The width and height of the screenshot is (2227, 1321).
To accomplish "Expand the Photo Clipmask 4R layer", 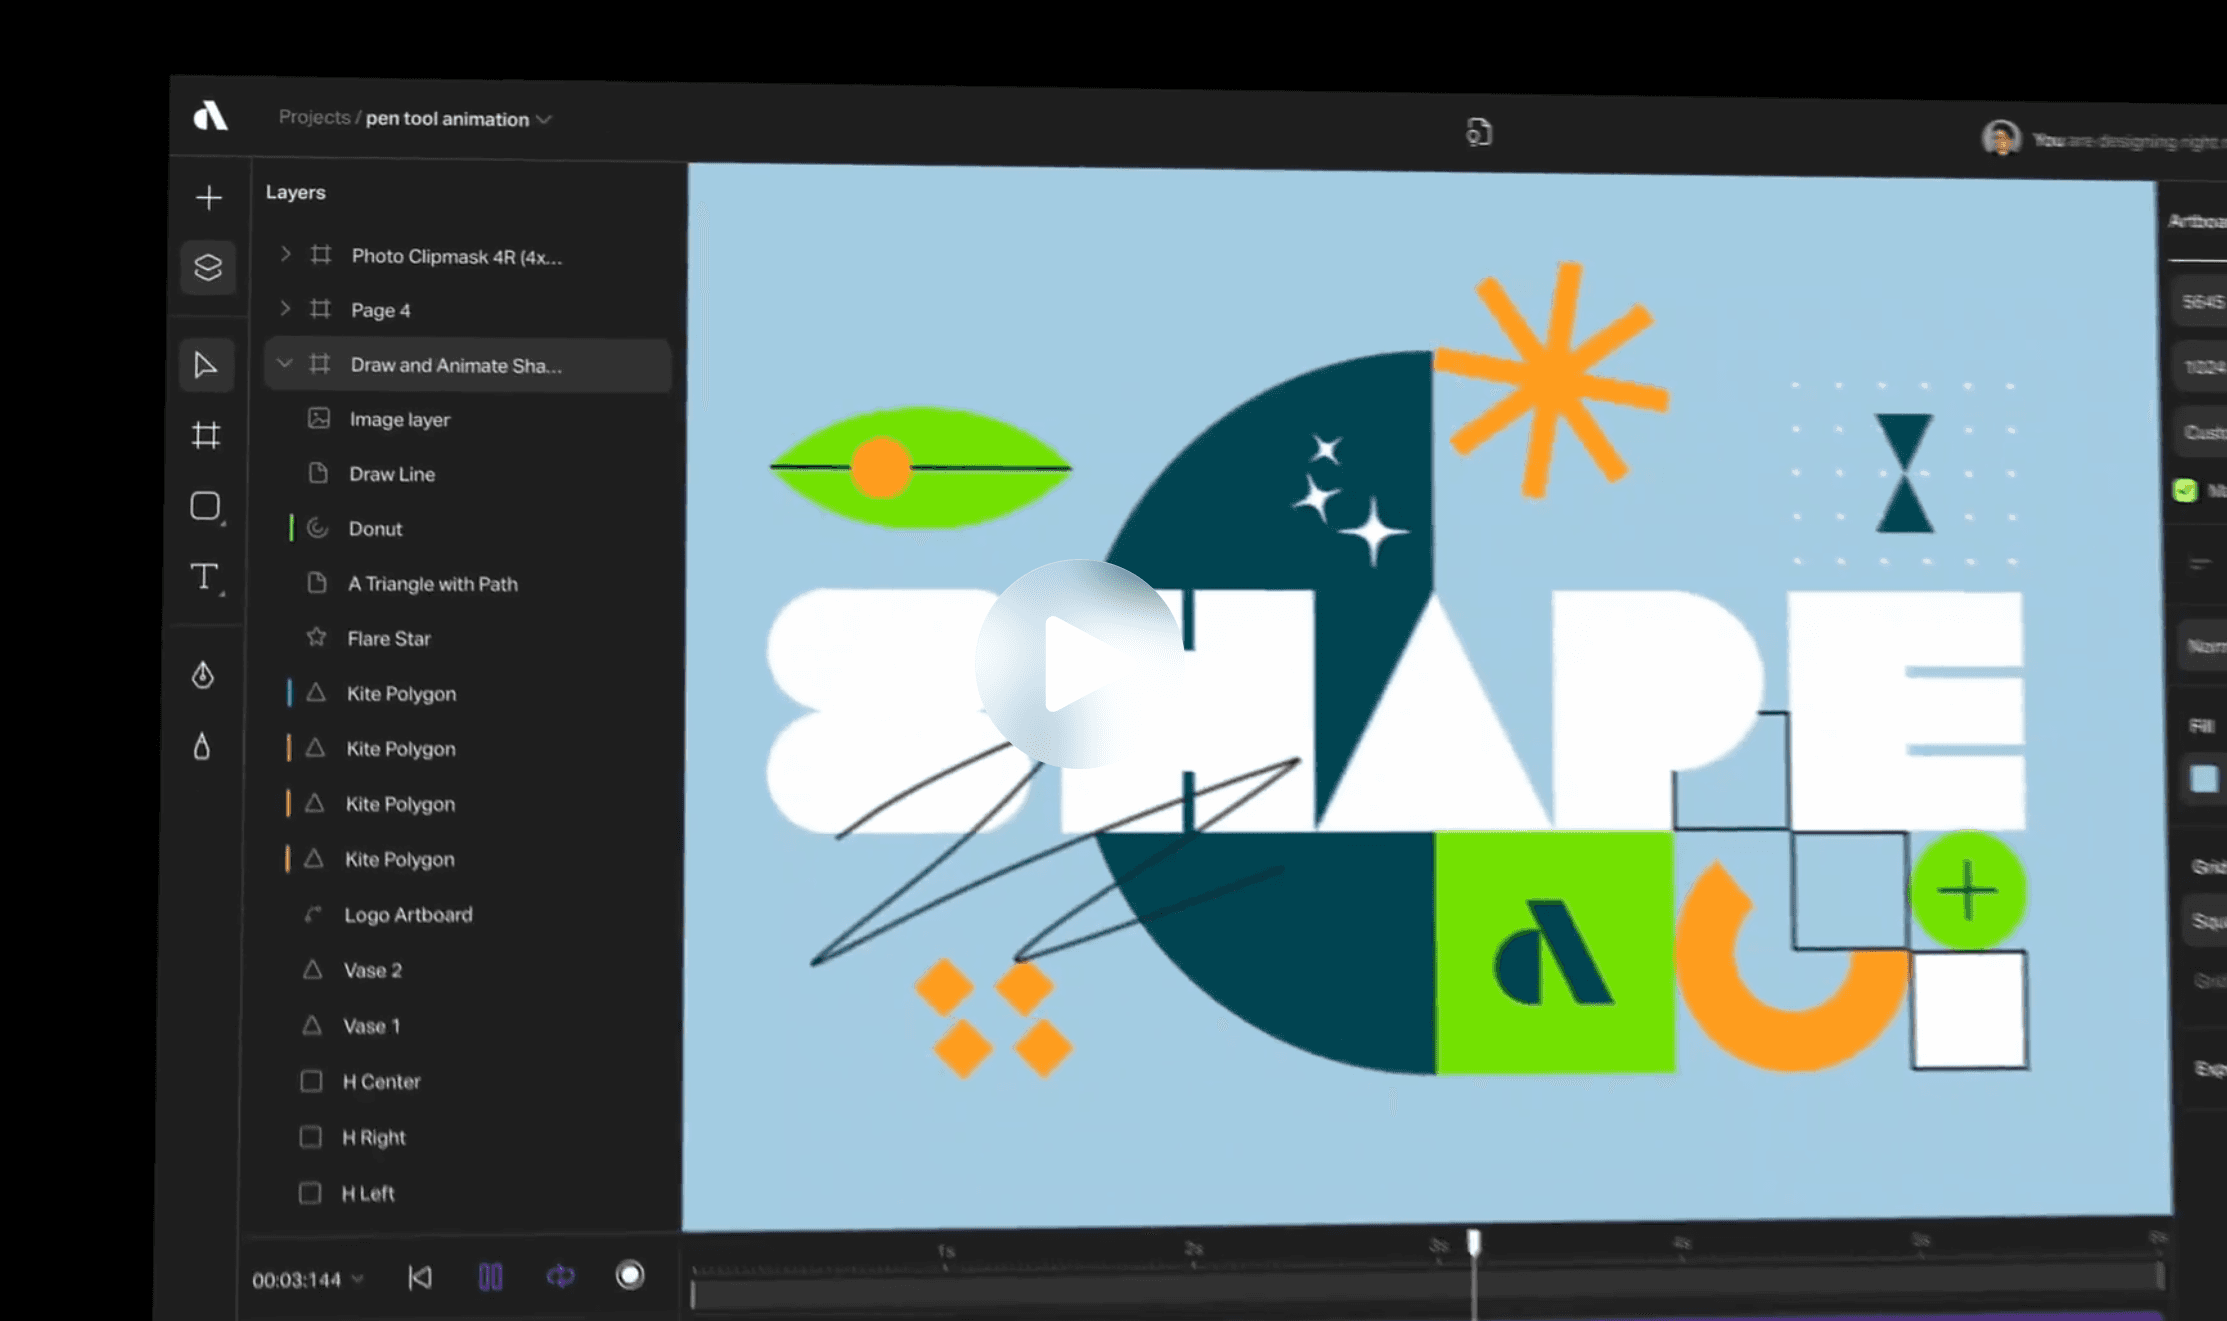I will [x=286, y=255].
